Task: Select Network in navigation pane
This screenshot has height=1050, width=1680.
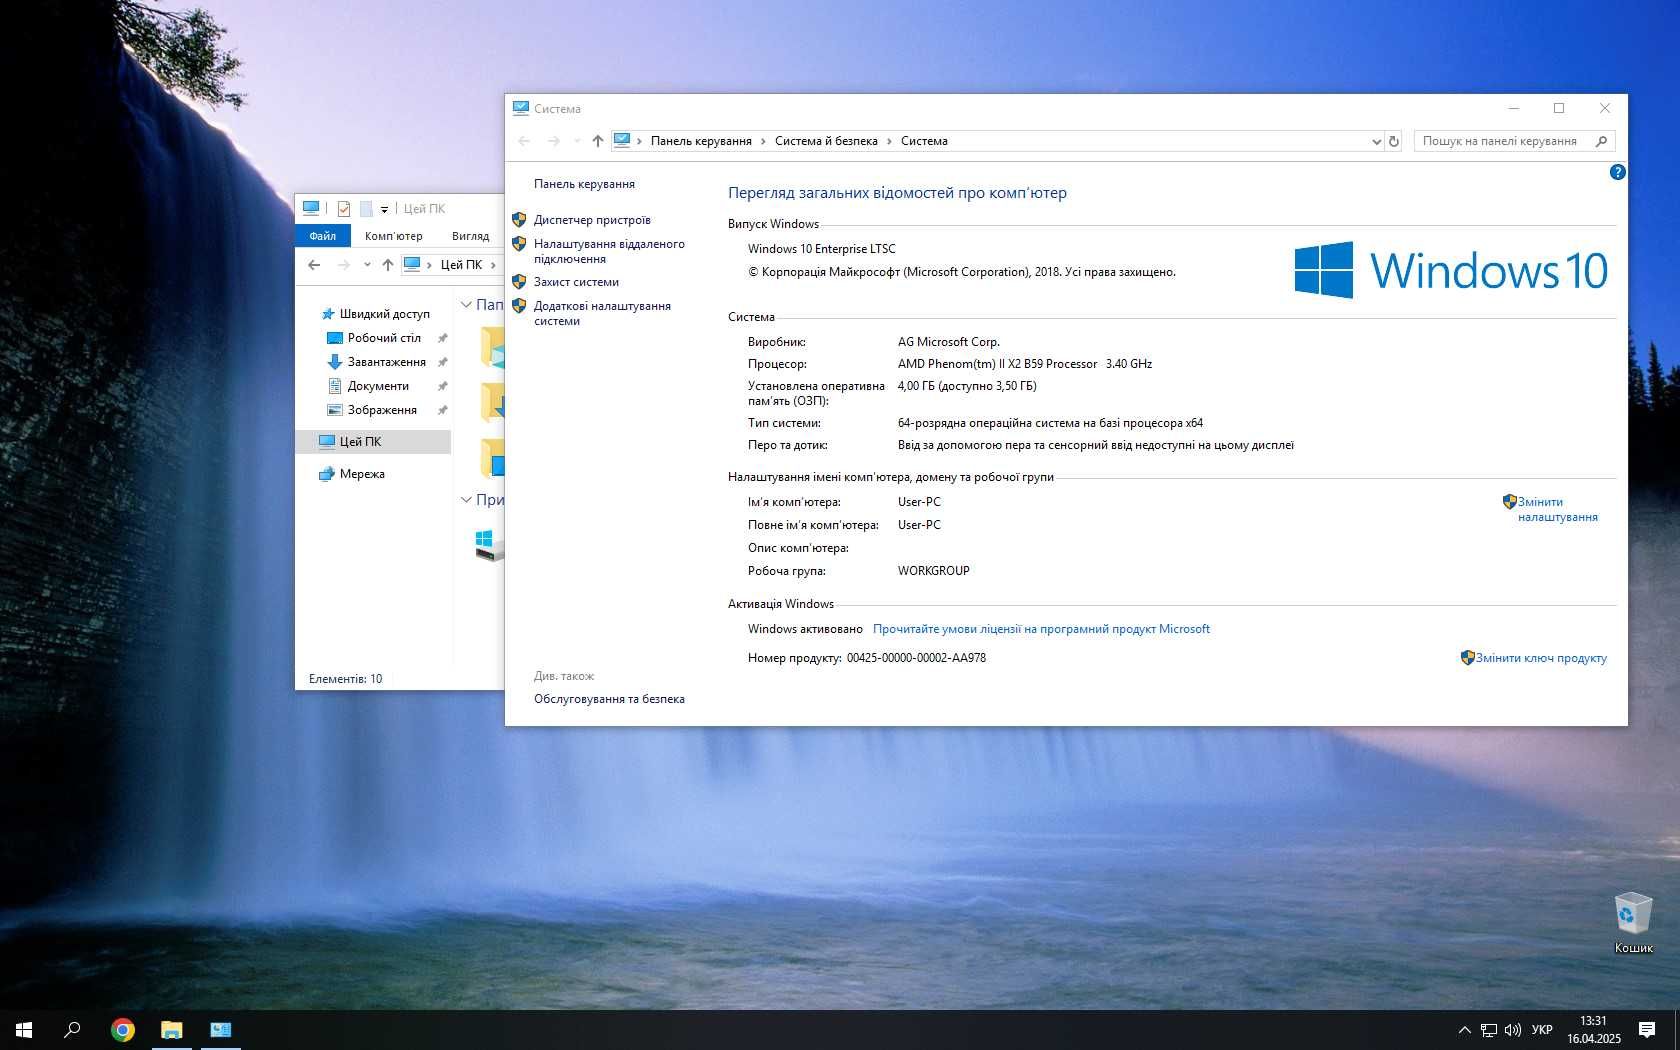Action: tap(362, 474)
